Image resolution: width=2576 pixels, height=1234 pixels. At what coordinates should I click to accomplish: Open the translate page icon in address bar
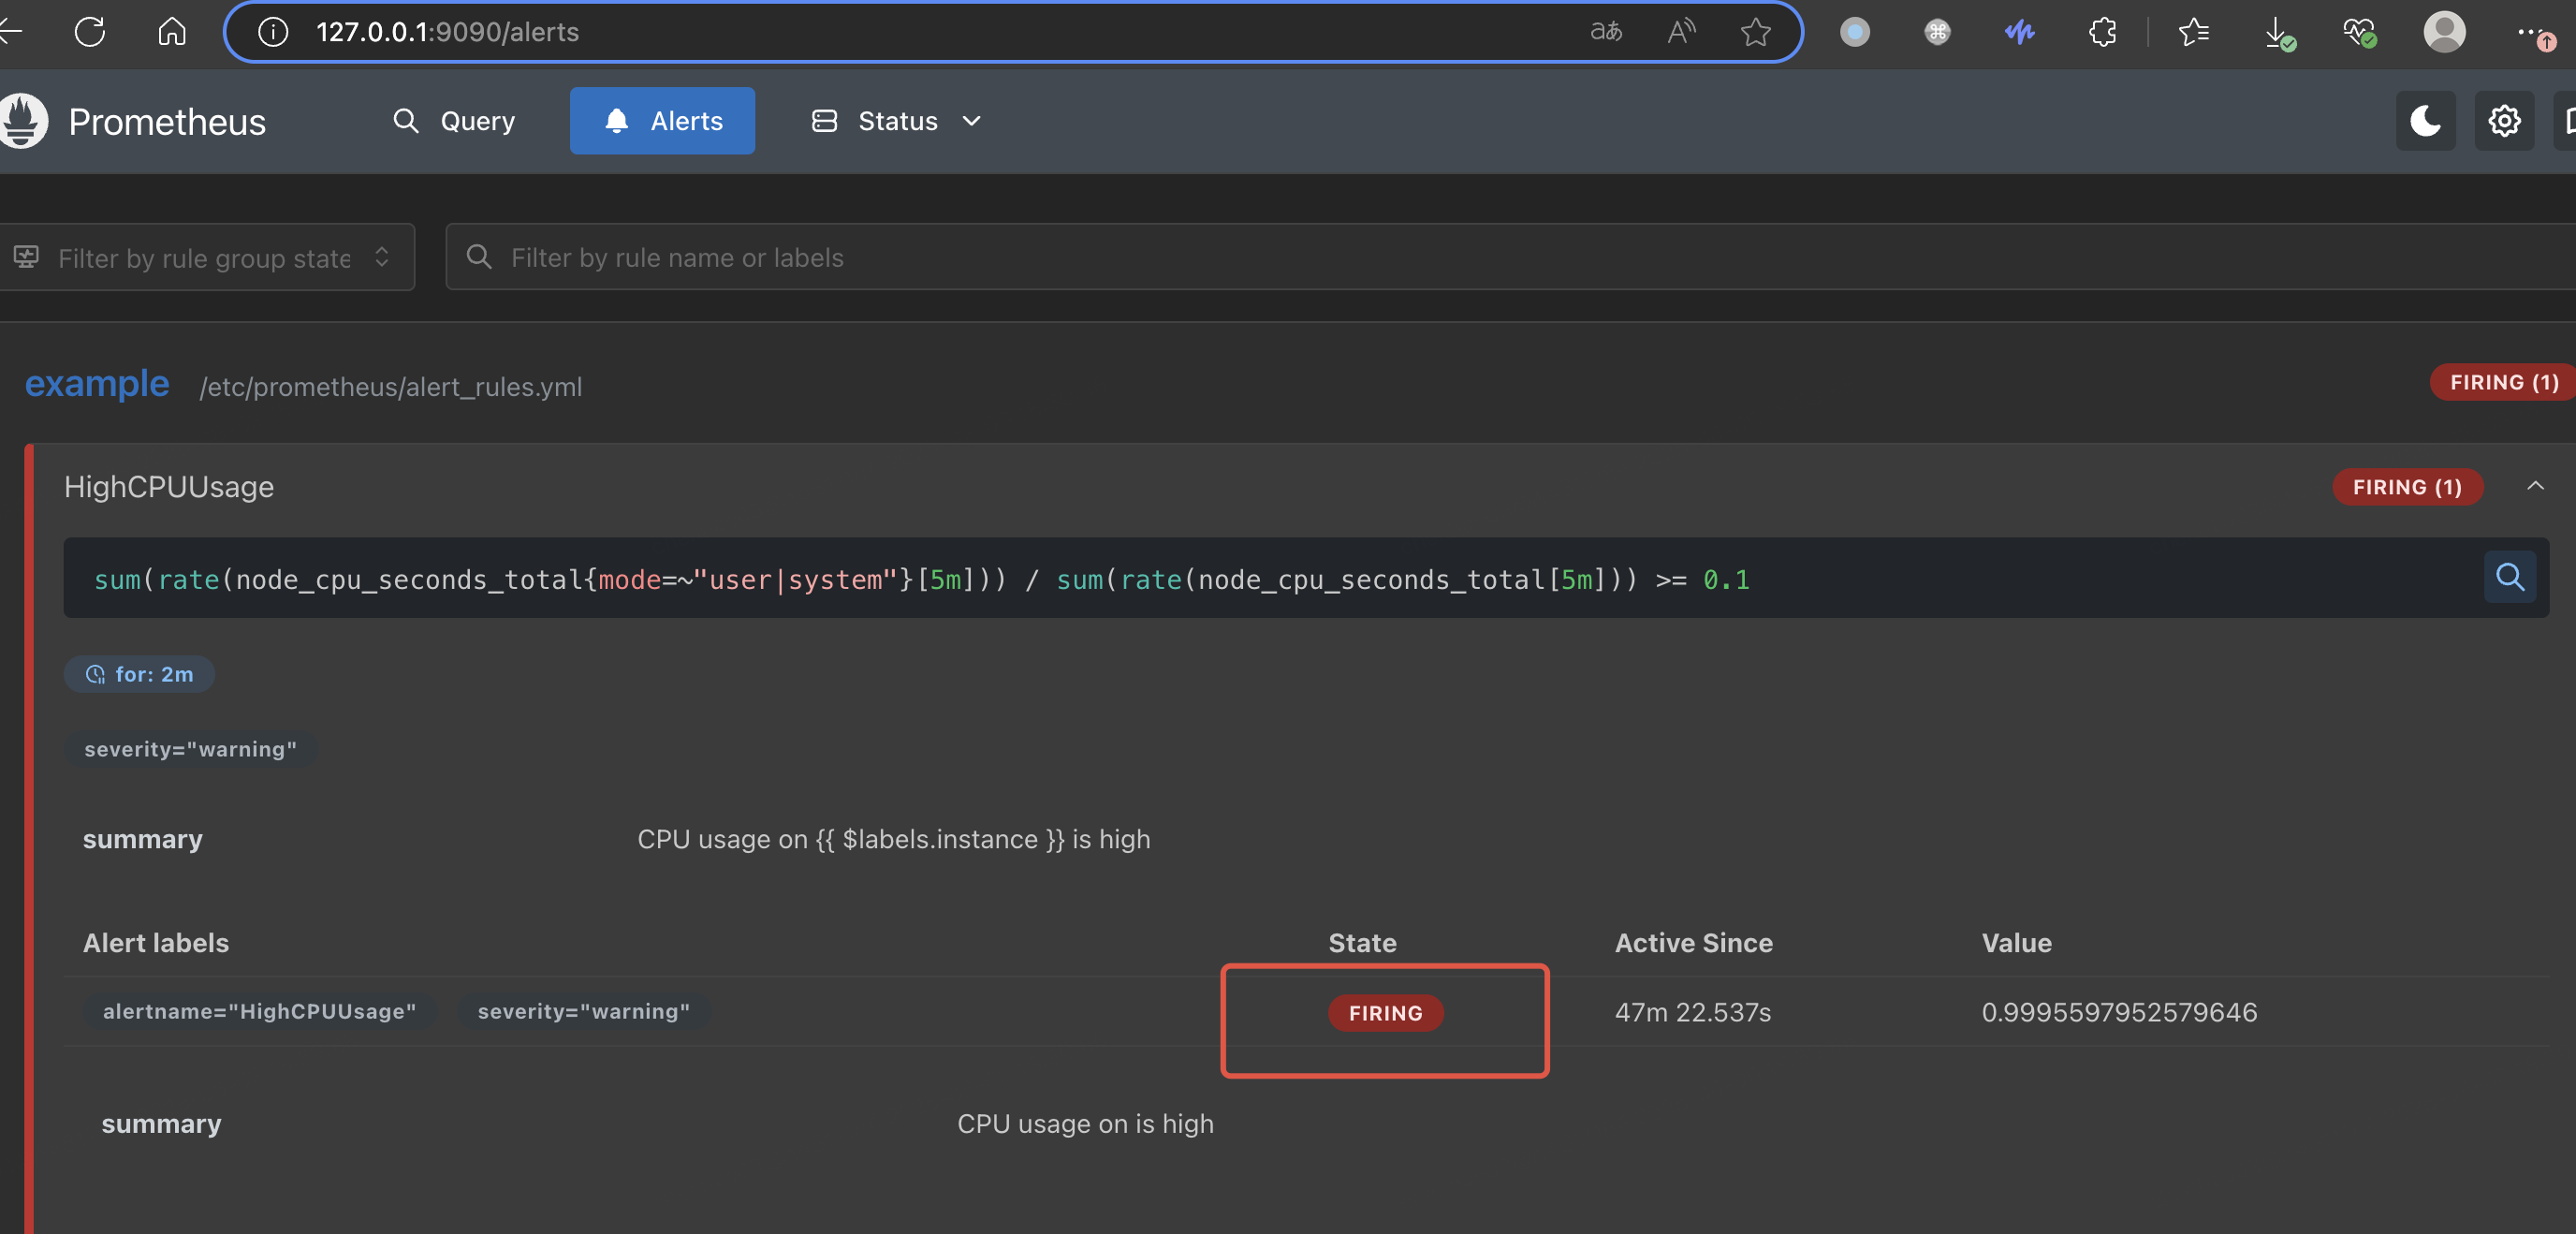pos(1606,32)
